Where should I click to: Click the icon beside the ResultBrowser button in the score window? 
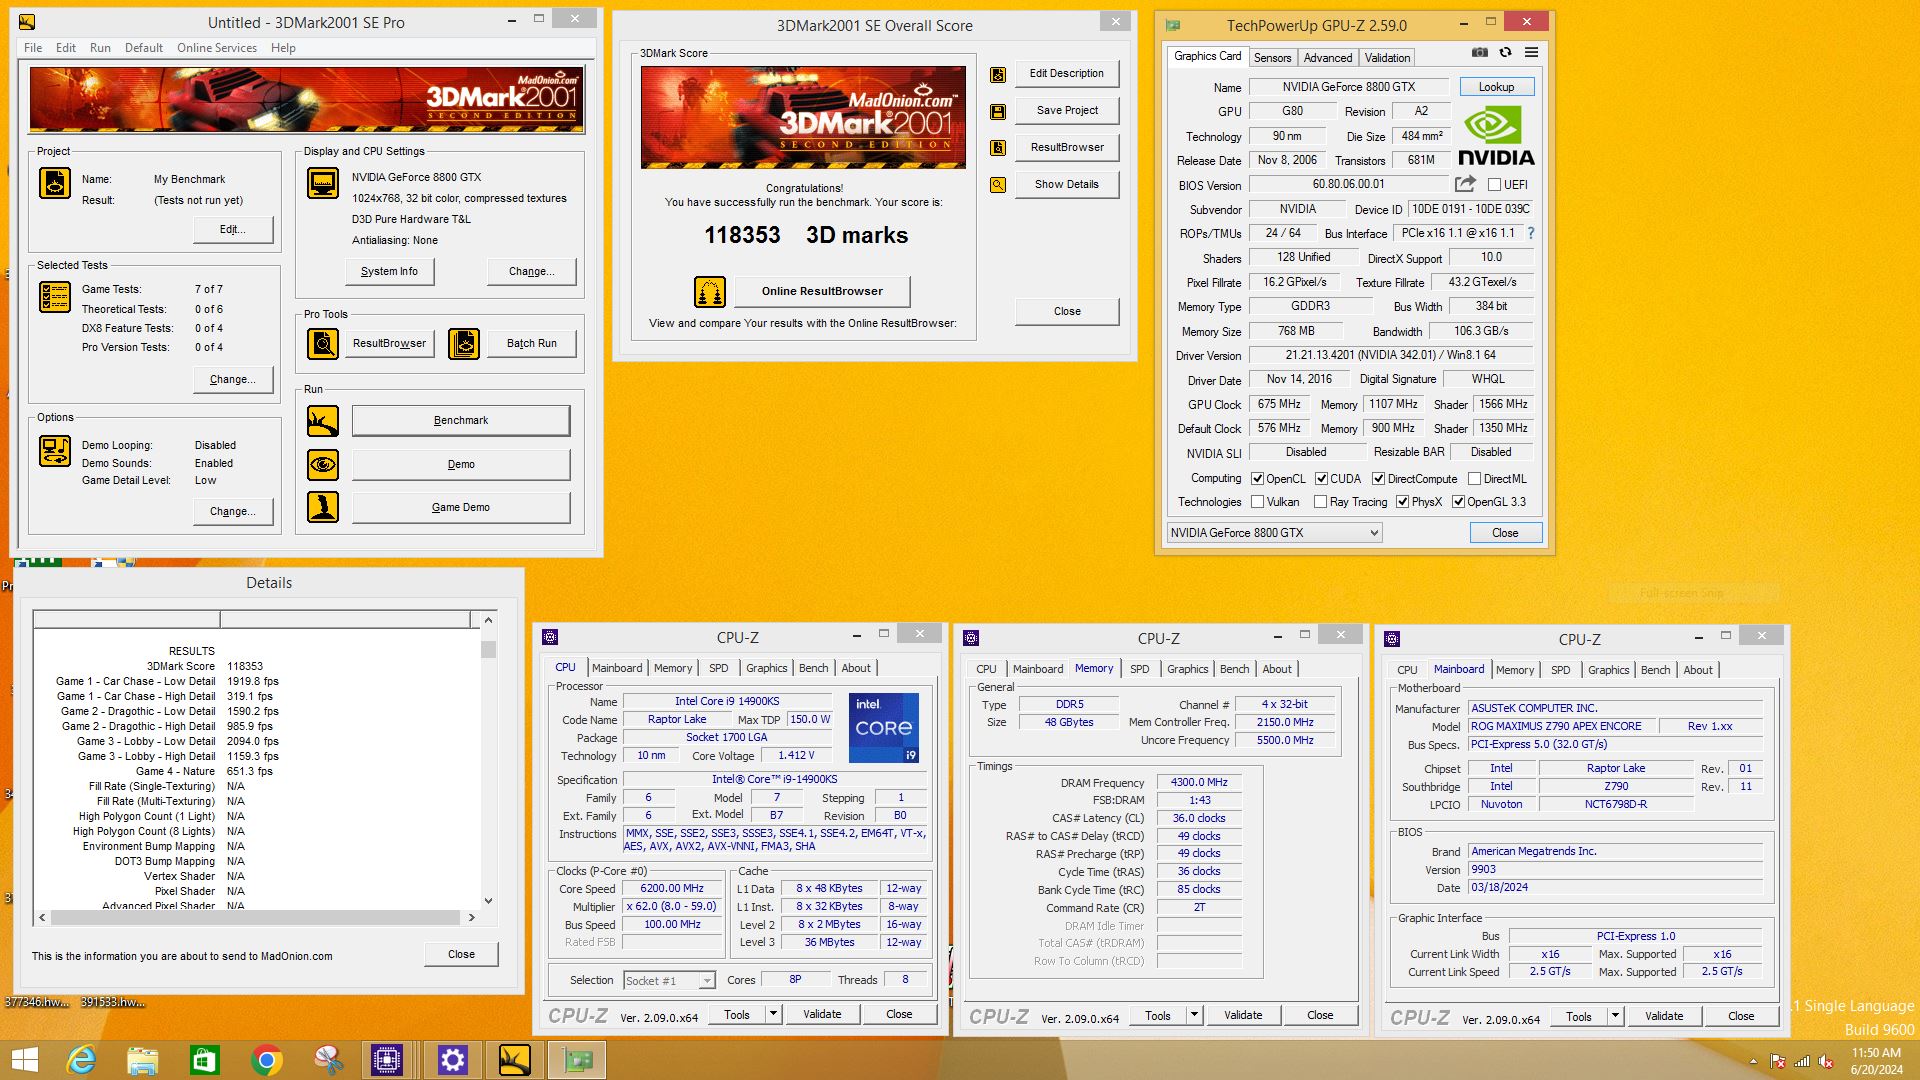click(998, 148)
